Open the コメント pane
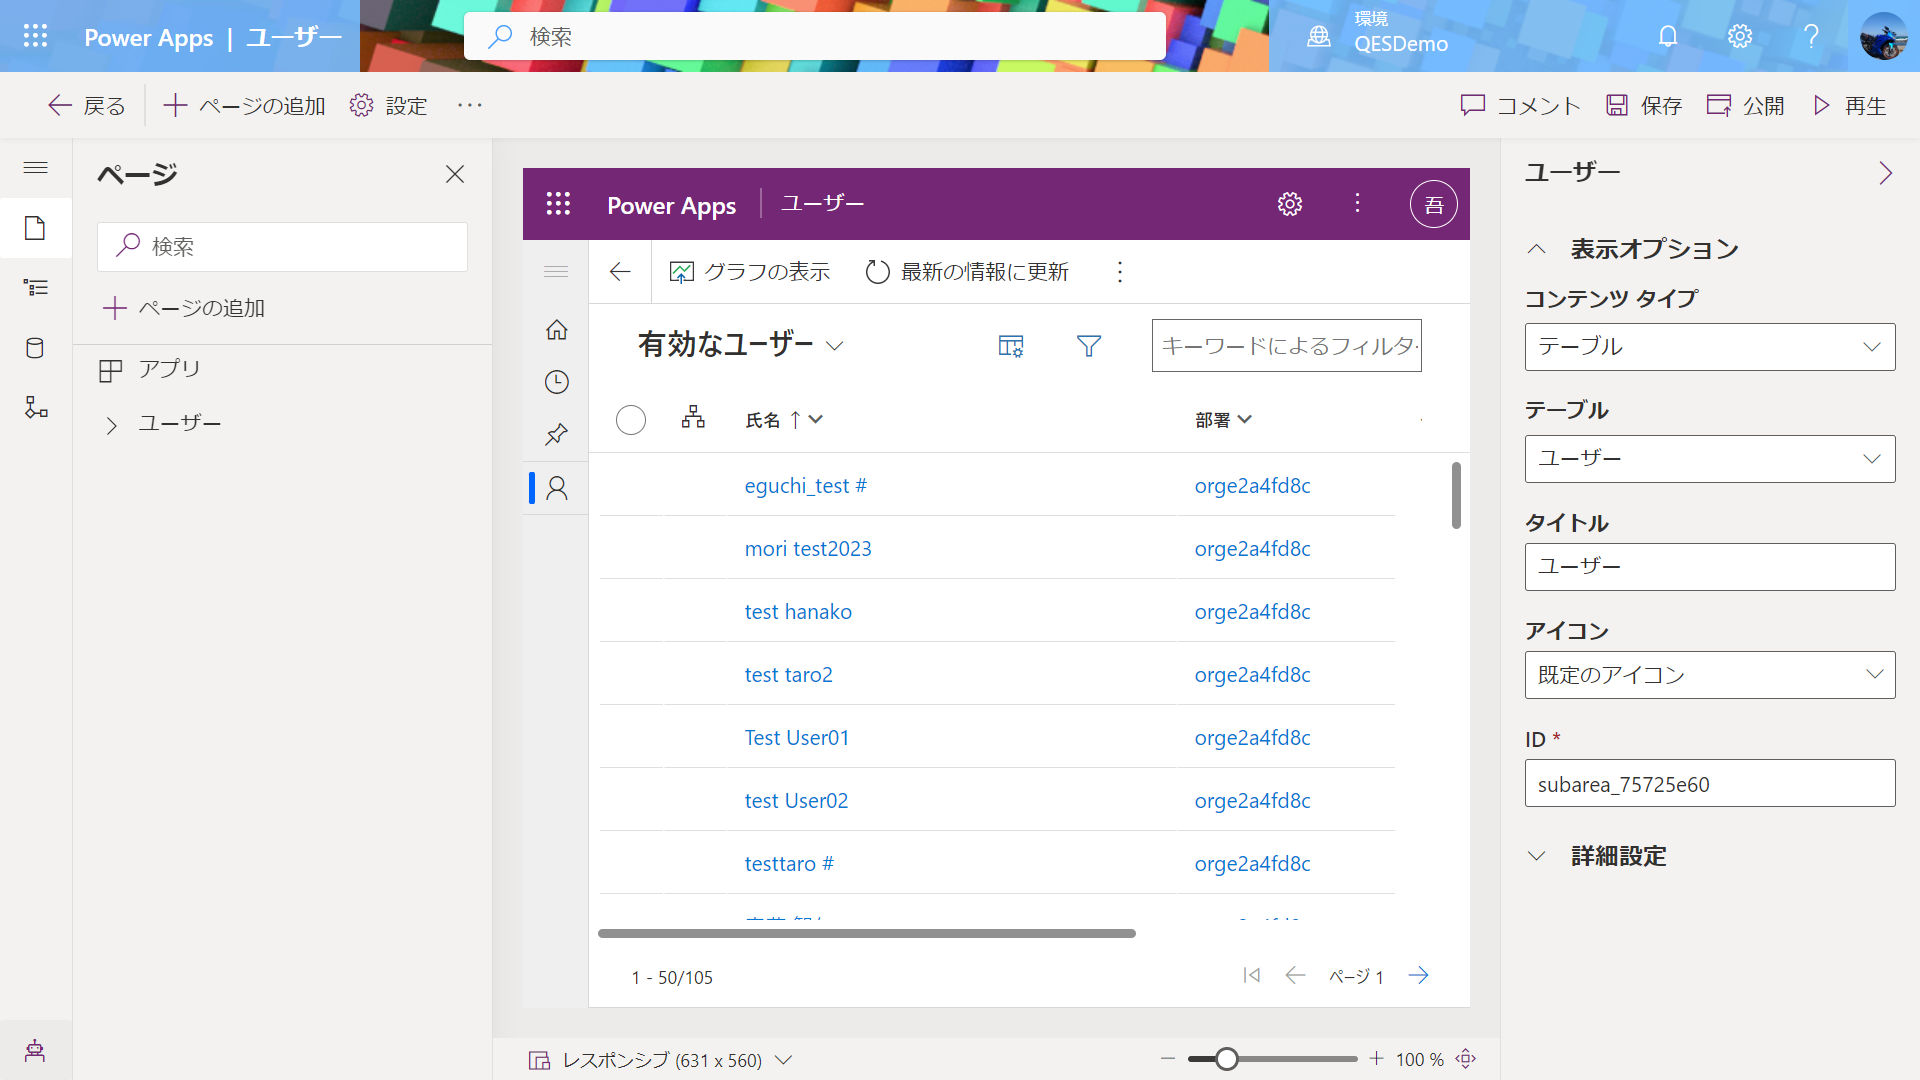1920x1080 pixels. (1520, 105)
